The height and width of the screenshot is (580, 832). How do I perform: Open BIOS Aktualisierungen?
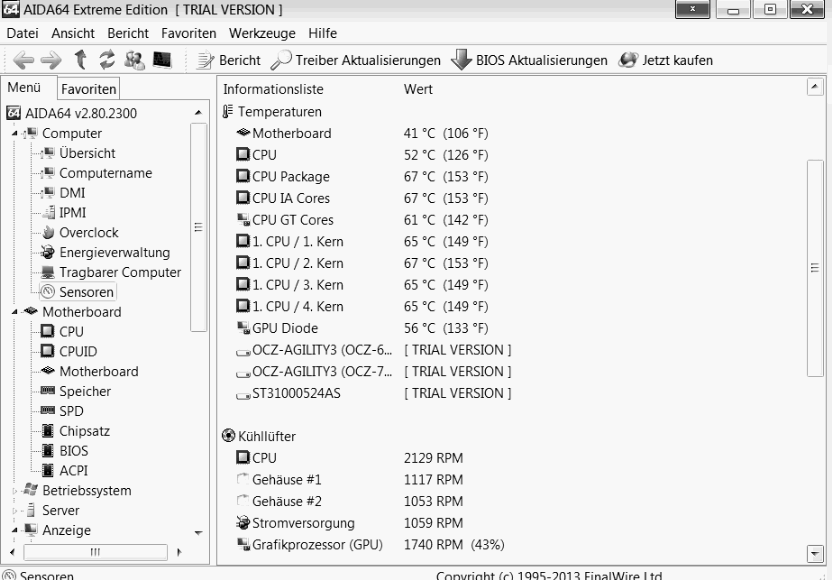click(x=529, y=60)
